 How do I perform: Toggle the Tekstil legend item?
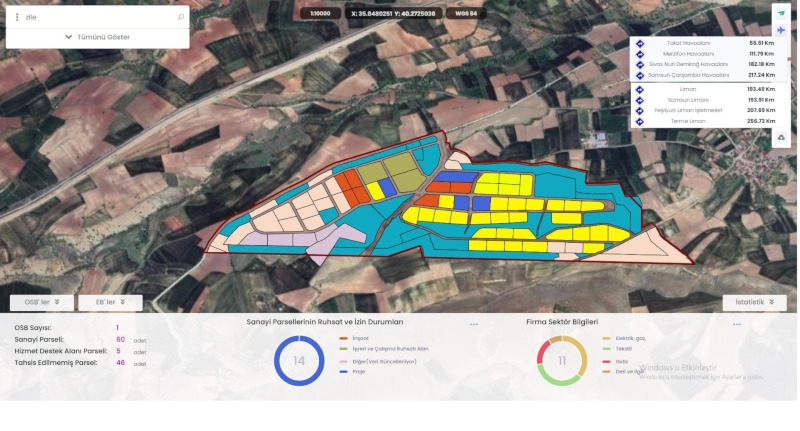(622, 349)
